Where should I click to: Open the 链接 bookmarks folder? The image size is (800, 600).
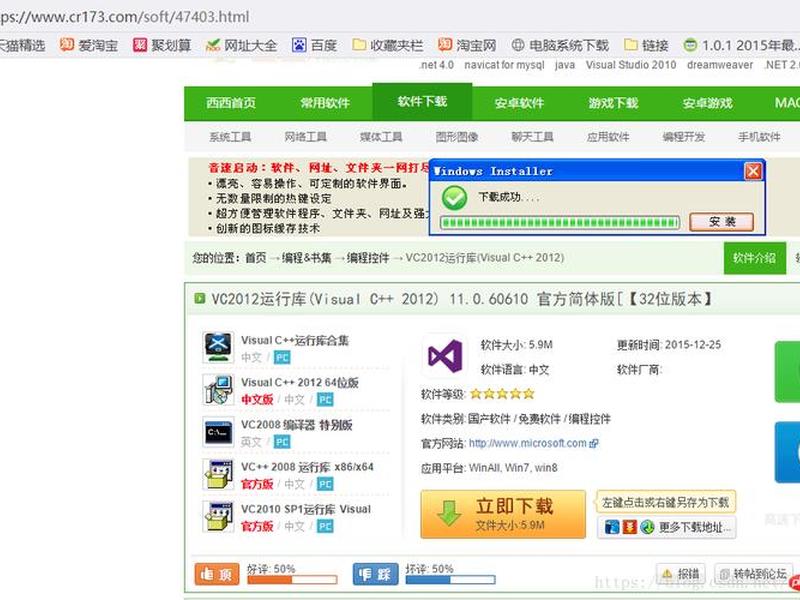pos(646,45)
